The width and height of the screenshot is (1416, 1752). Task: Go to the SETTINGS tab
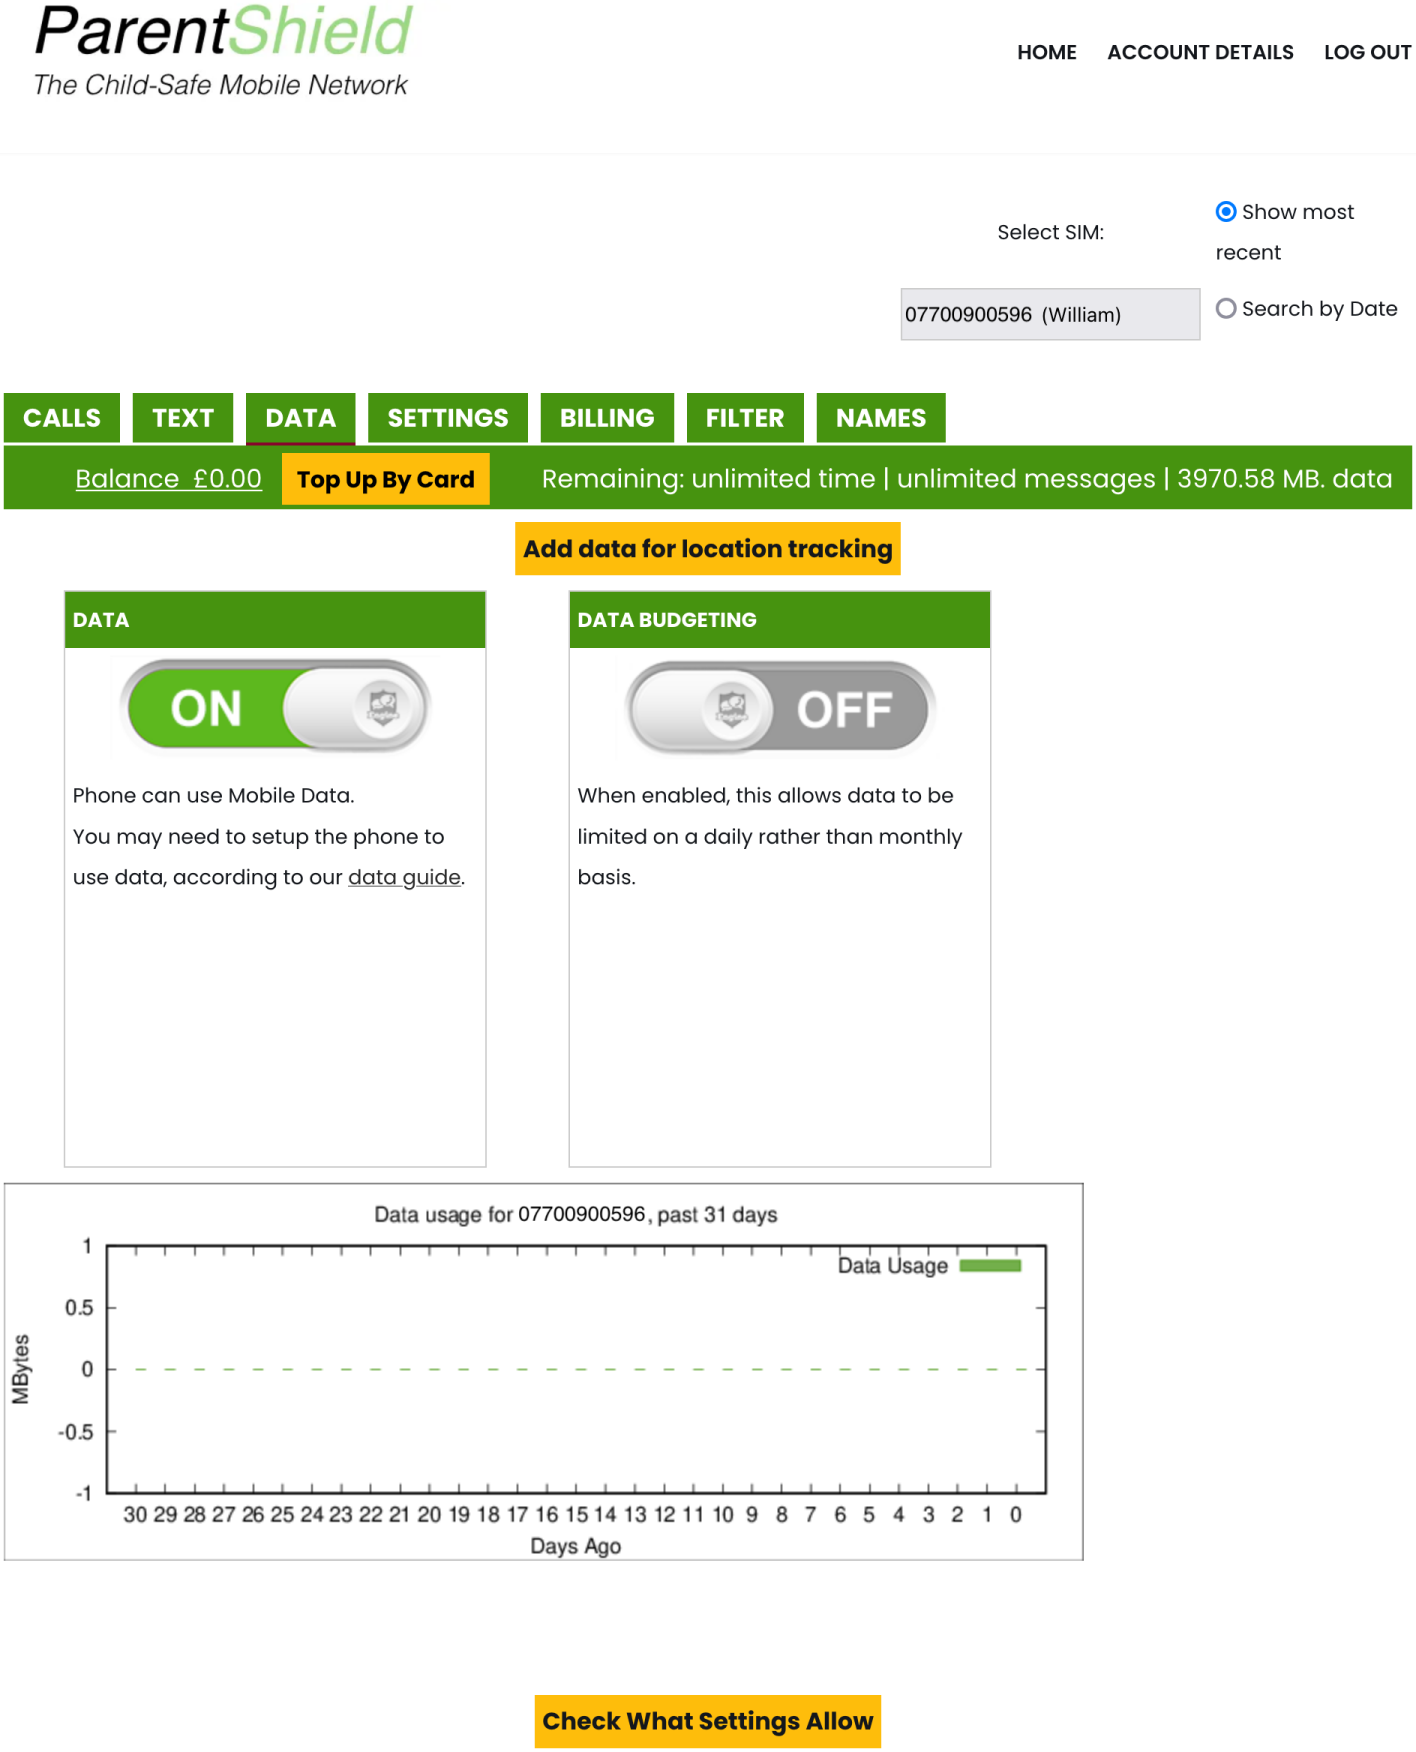448,418
